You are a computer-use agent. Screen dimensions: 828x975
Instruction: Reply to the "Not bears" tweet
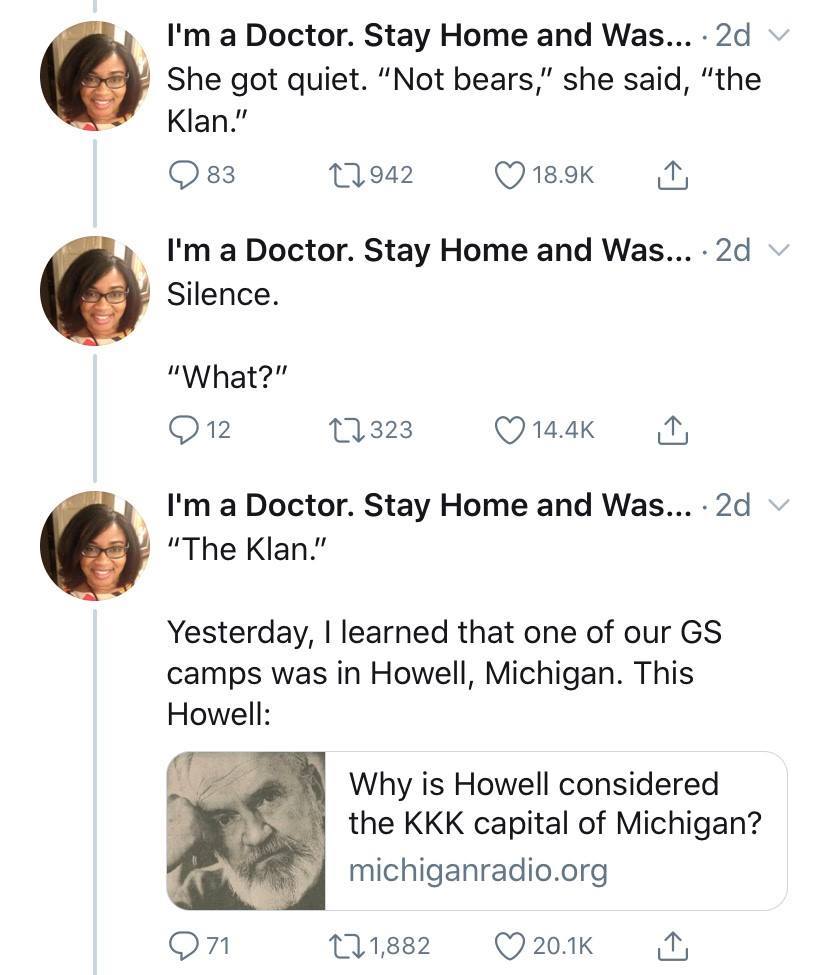pyautogui.click(x=184, y=174)
